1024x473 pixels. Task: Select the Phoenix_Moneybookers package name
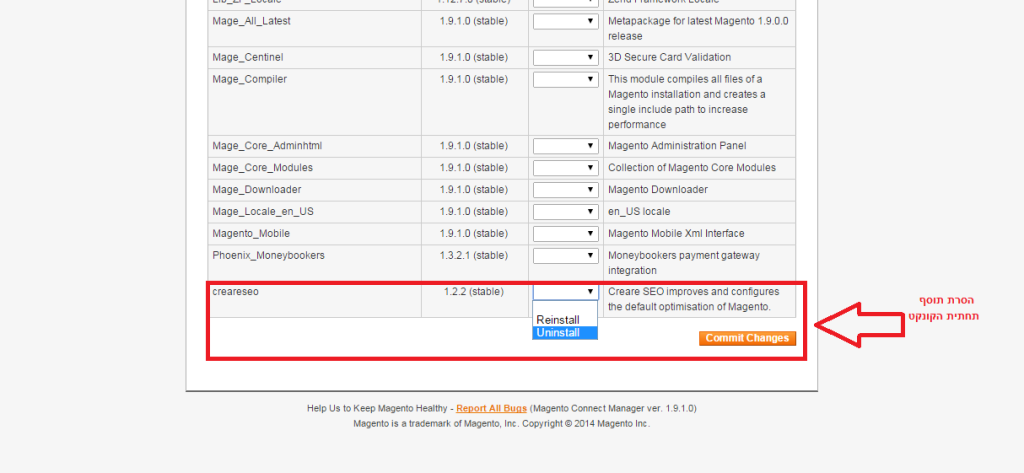268,255
